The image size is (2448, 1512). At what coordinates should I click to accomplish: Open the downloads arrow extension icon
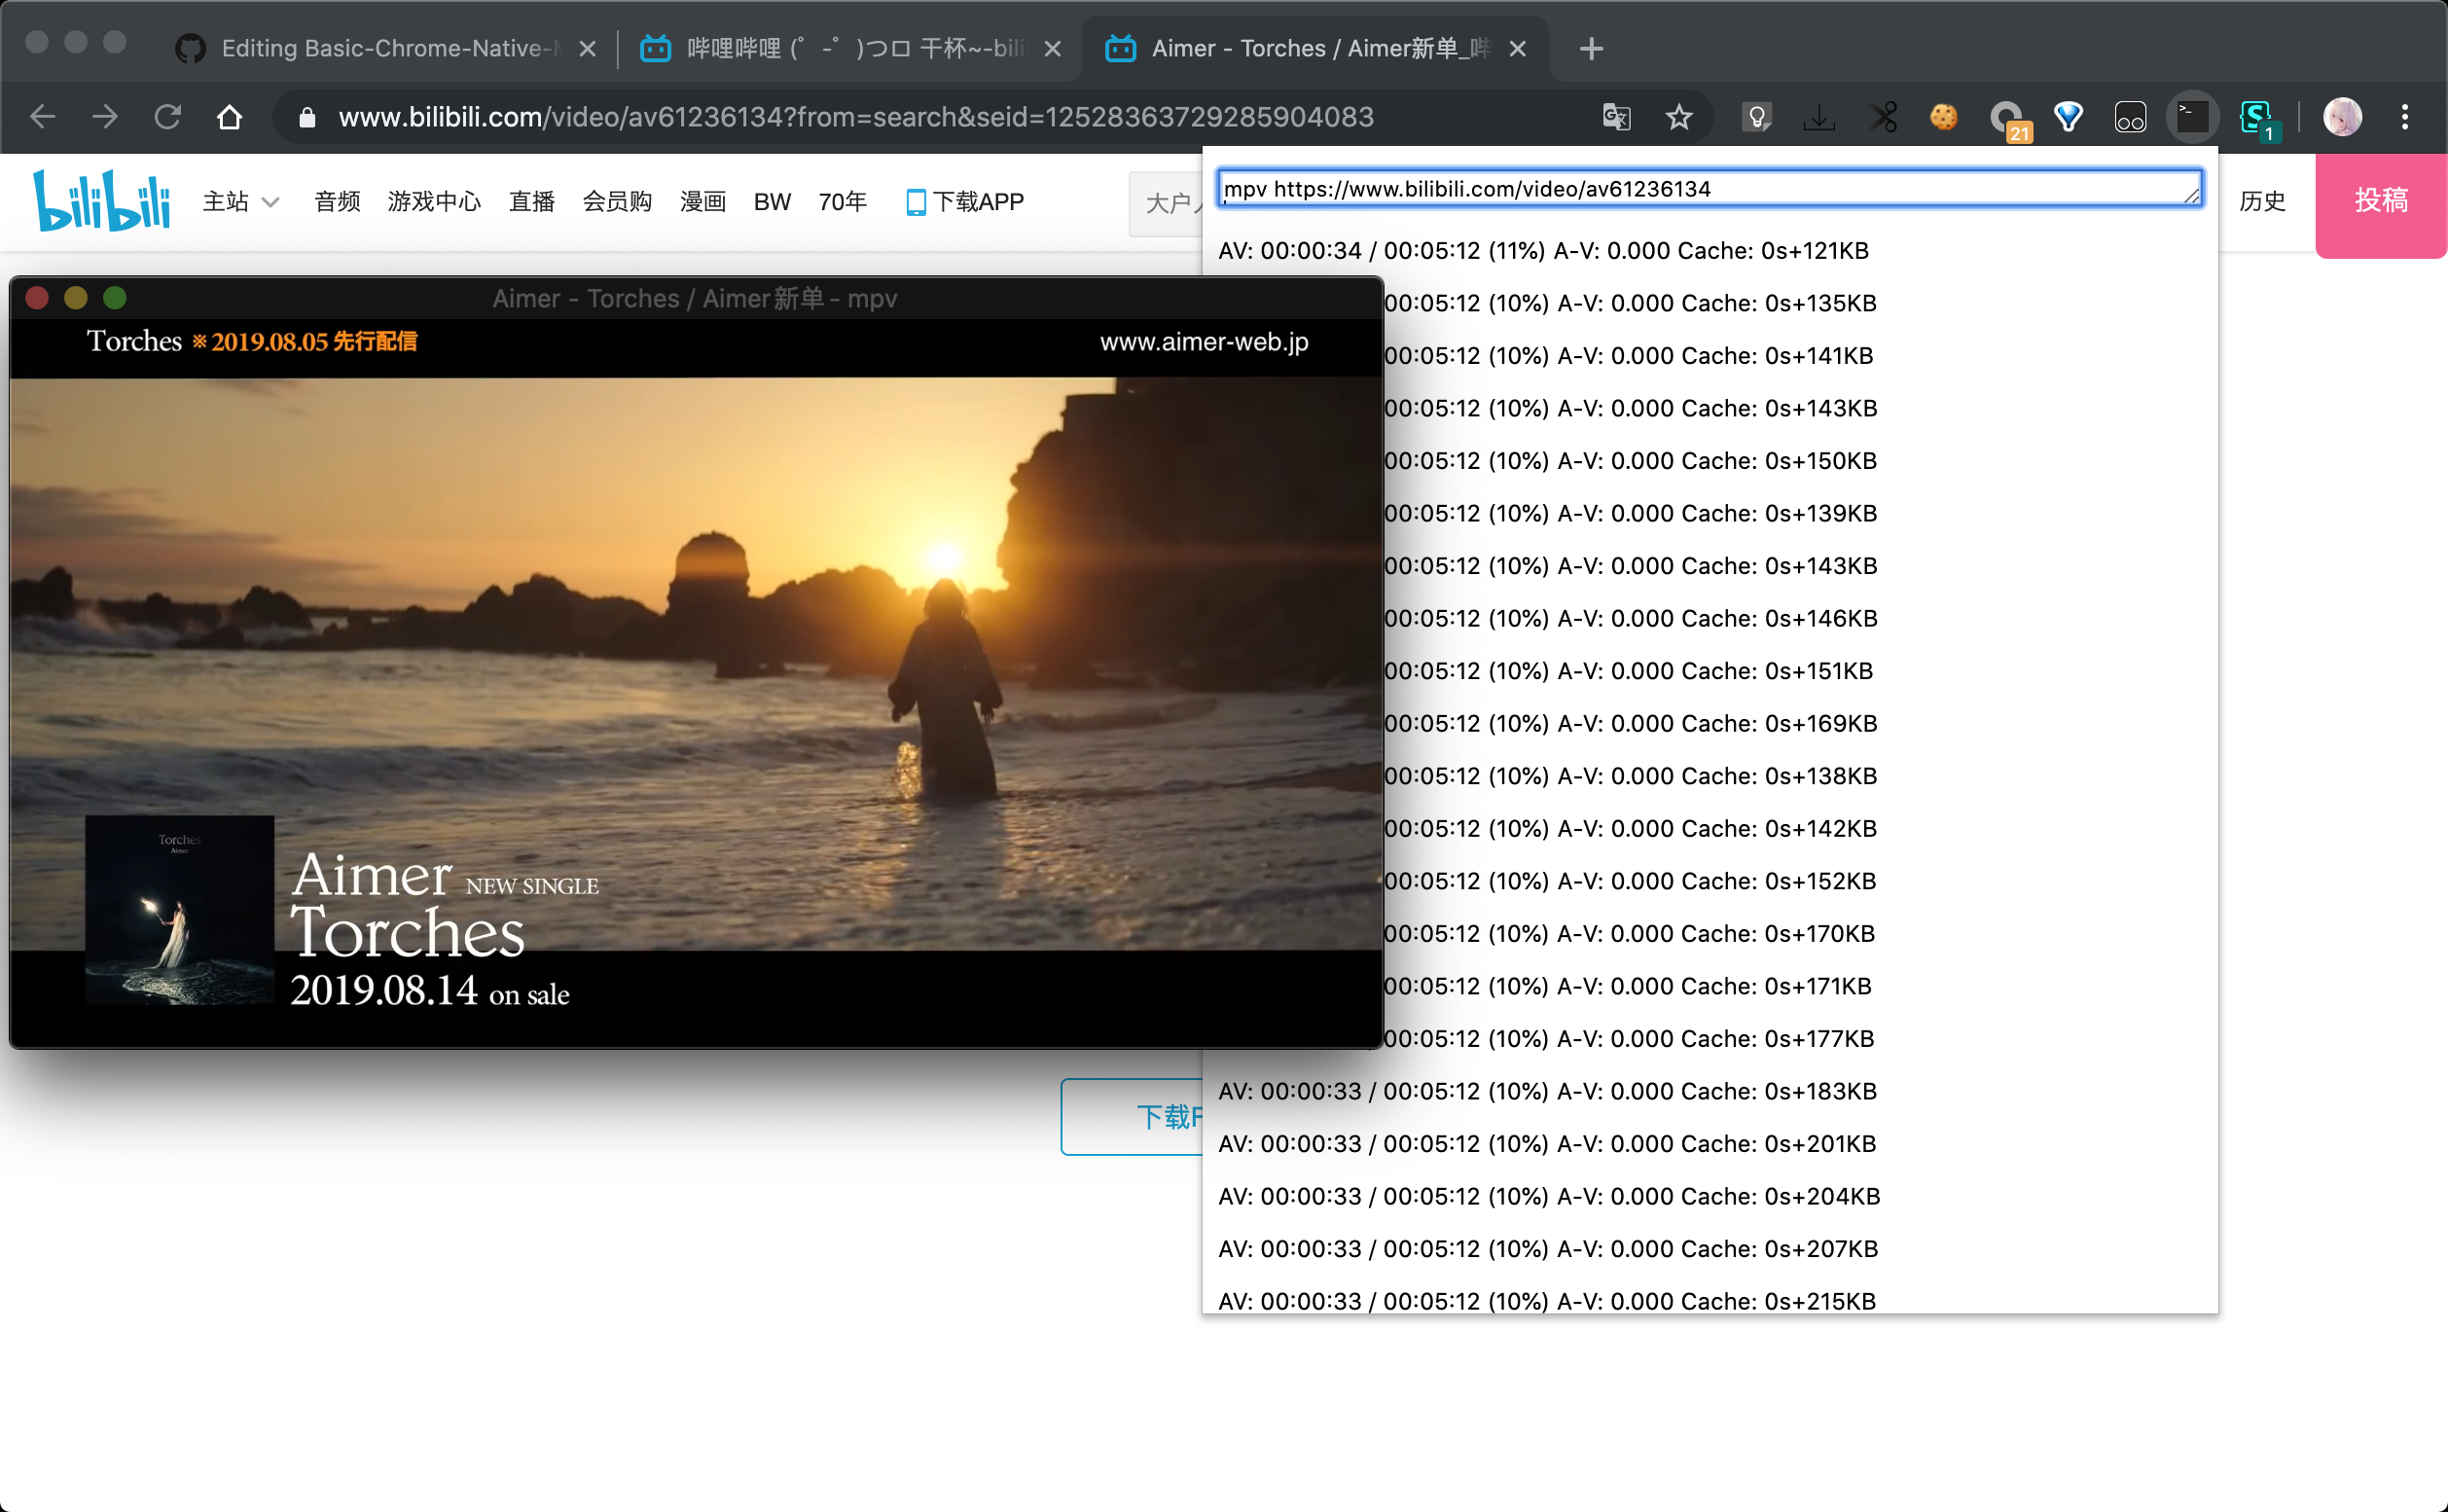tap(1819, 117)
